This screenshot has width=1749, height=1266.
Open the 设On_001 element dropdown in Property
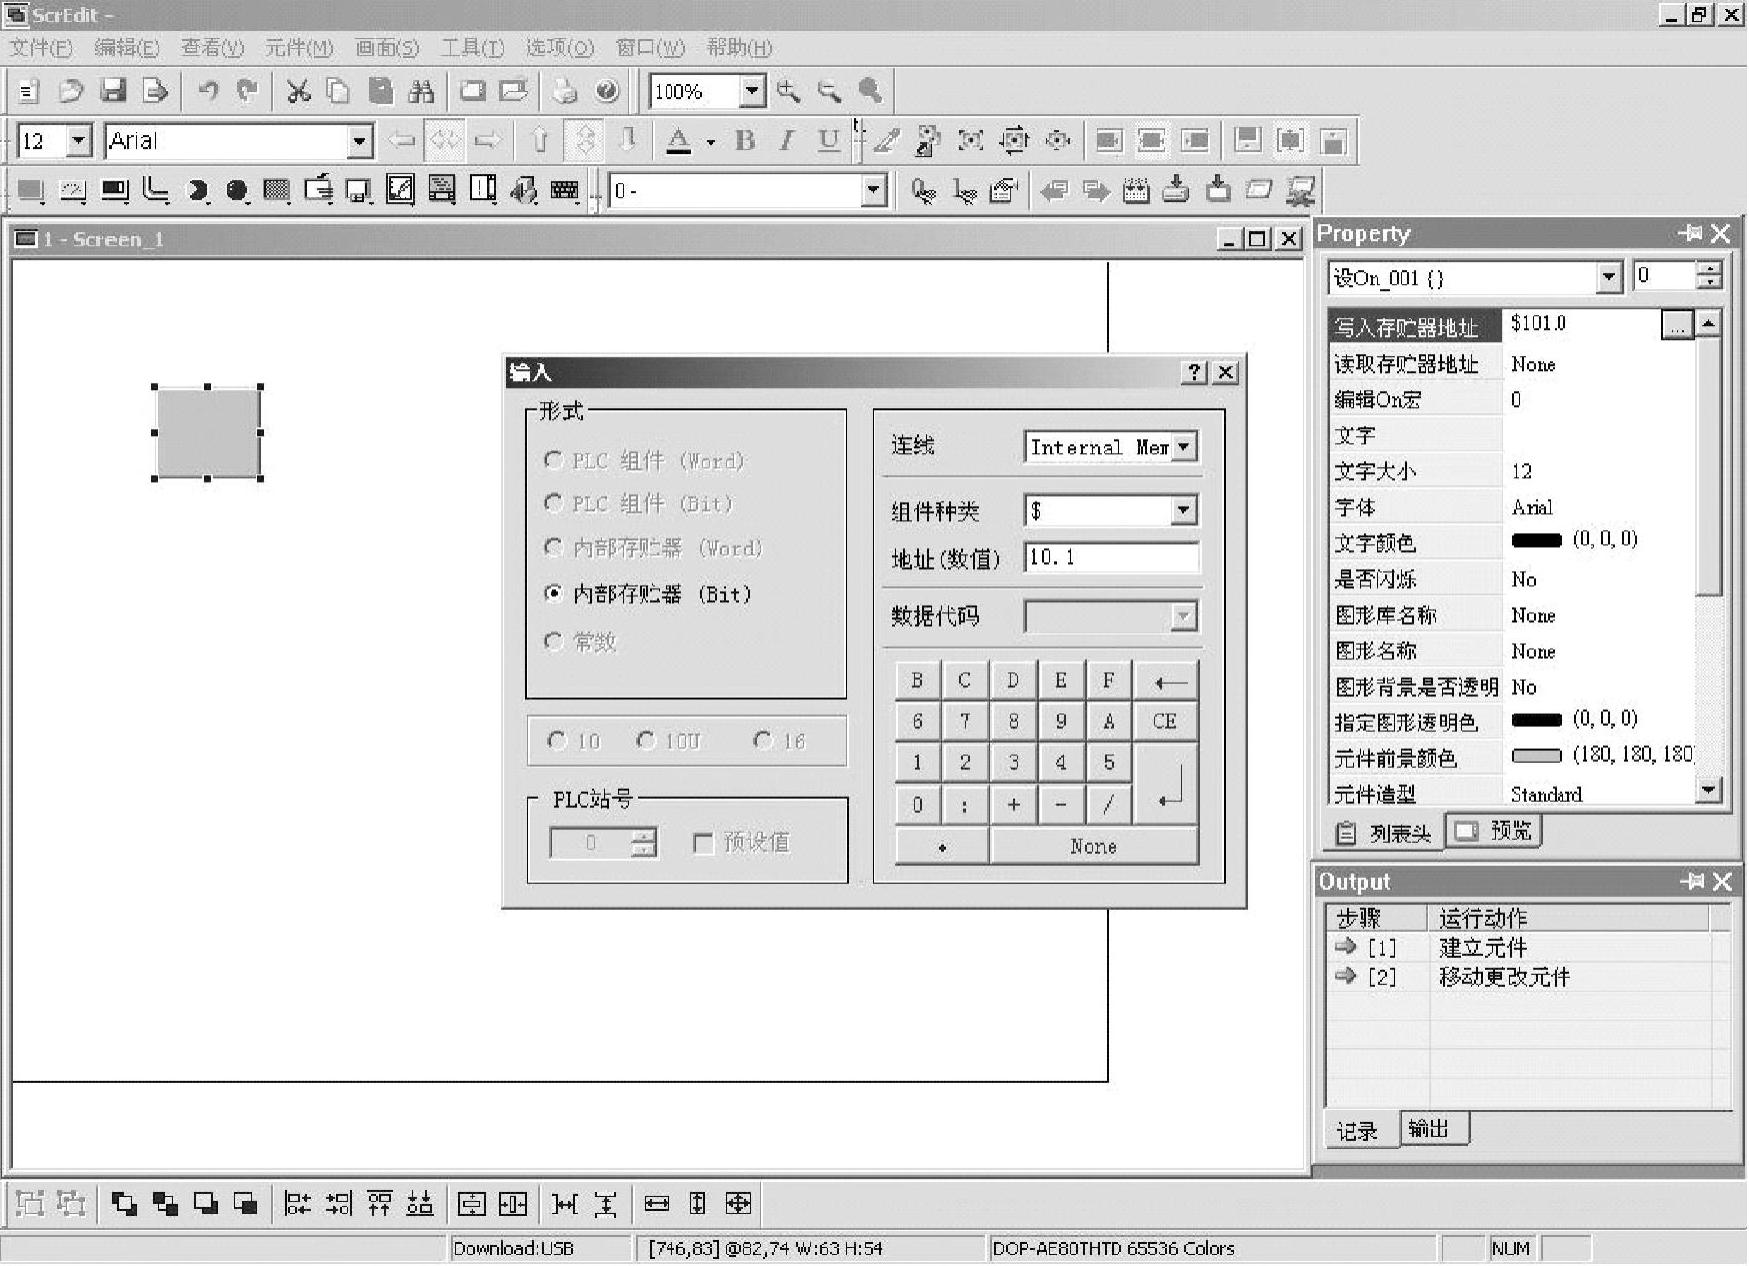[1608, 277]
